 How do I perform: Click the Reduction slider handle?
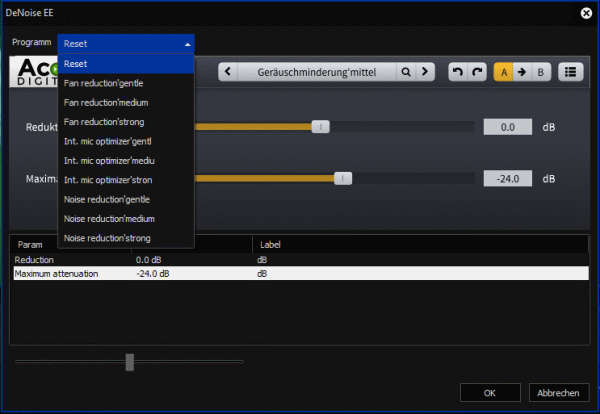[x=321, y=127]
